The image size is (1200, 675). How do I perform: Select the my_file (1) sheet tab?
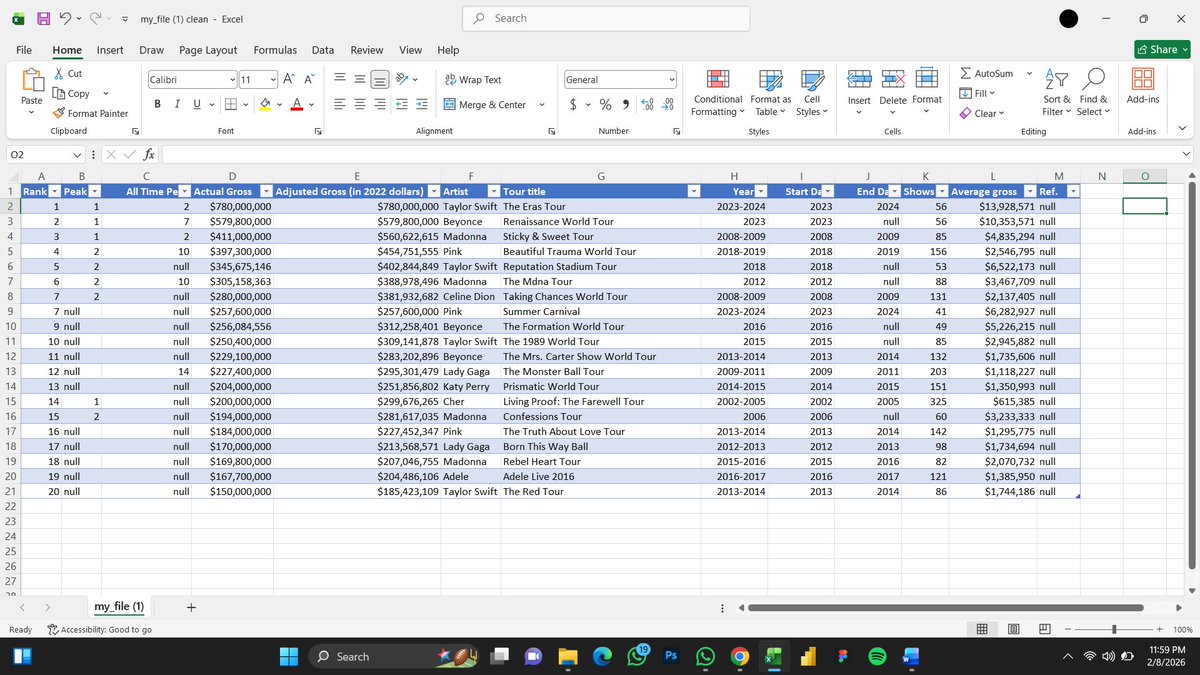(x=119, y=607)
